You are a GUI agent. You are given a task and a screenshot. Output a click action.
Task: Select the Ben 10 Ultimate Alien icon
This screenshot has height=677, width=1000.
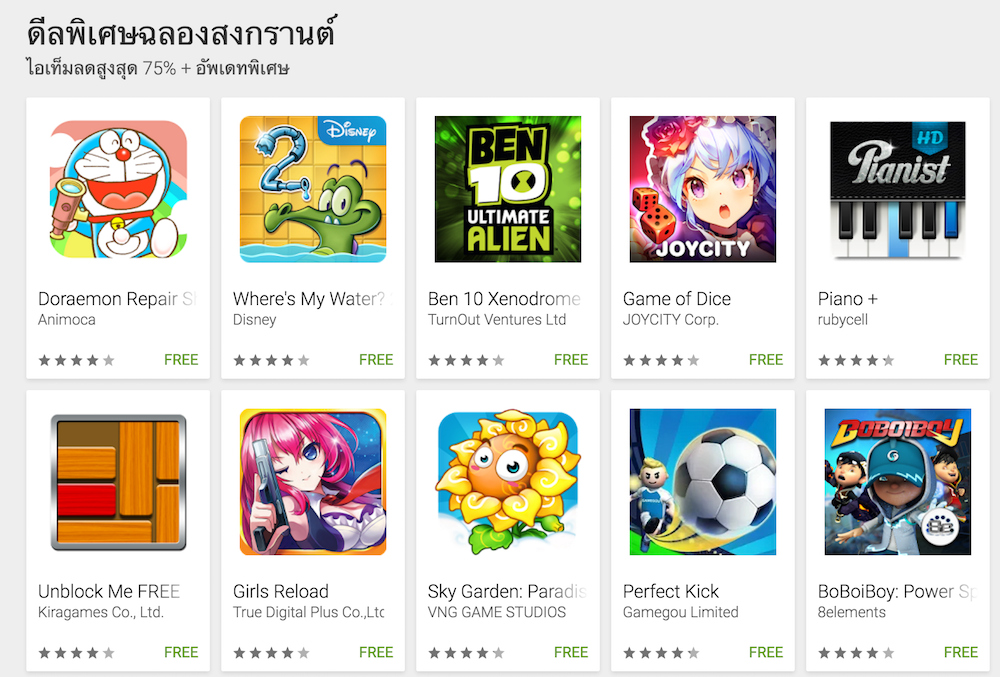(508, 189)
